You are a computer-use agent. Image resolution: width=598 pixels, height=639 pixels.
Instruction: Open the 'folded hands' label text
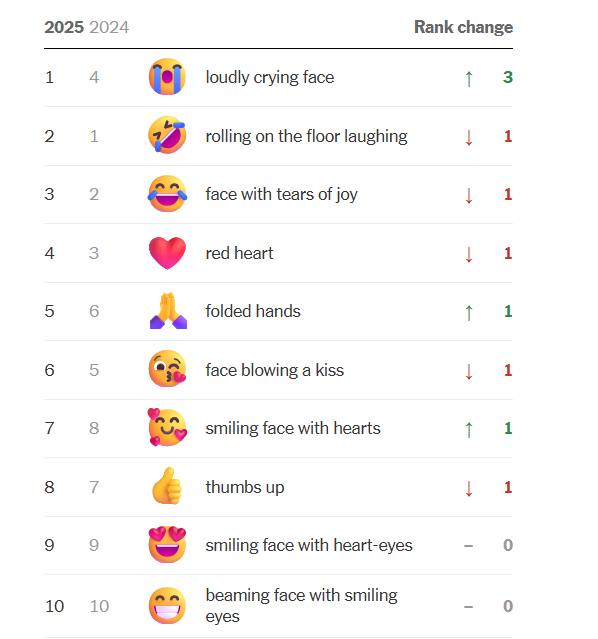point(253,311)
